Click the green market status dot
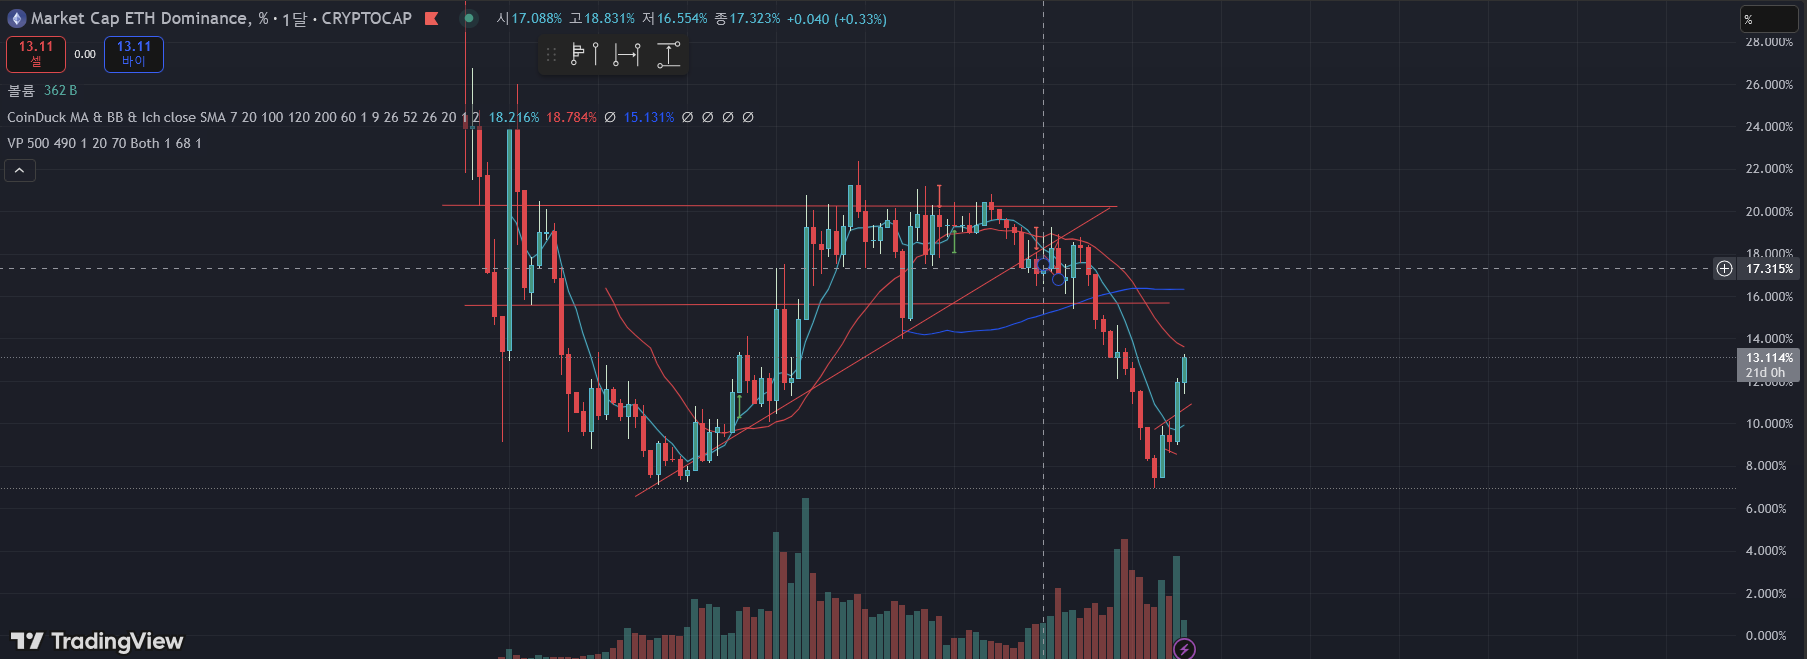This screenshot has width=1807, height=659. click(468, 18)
